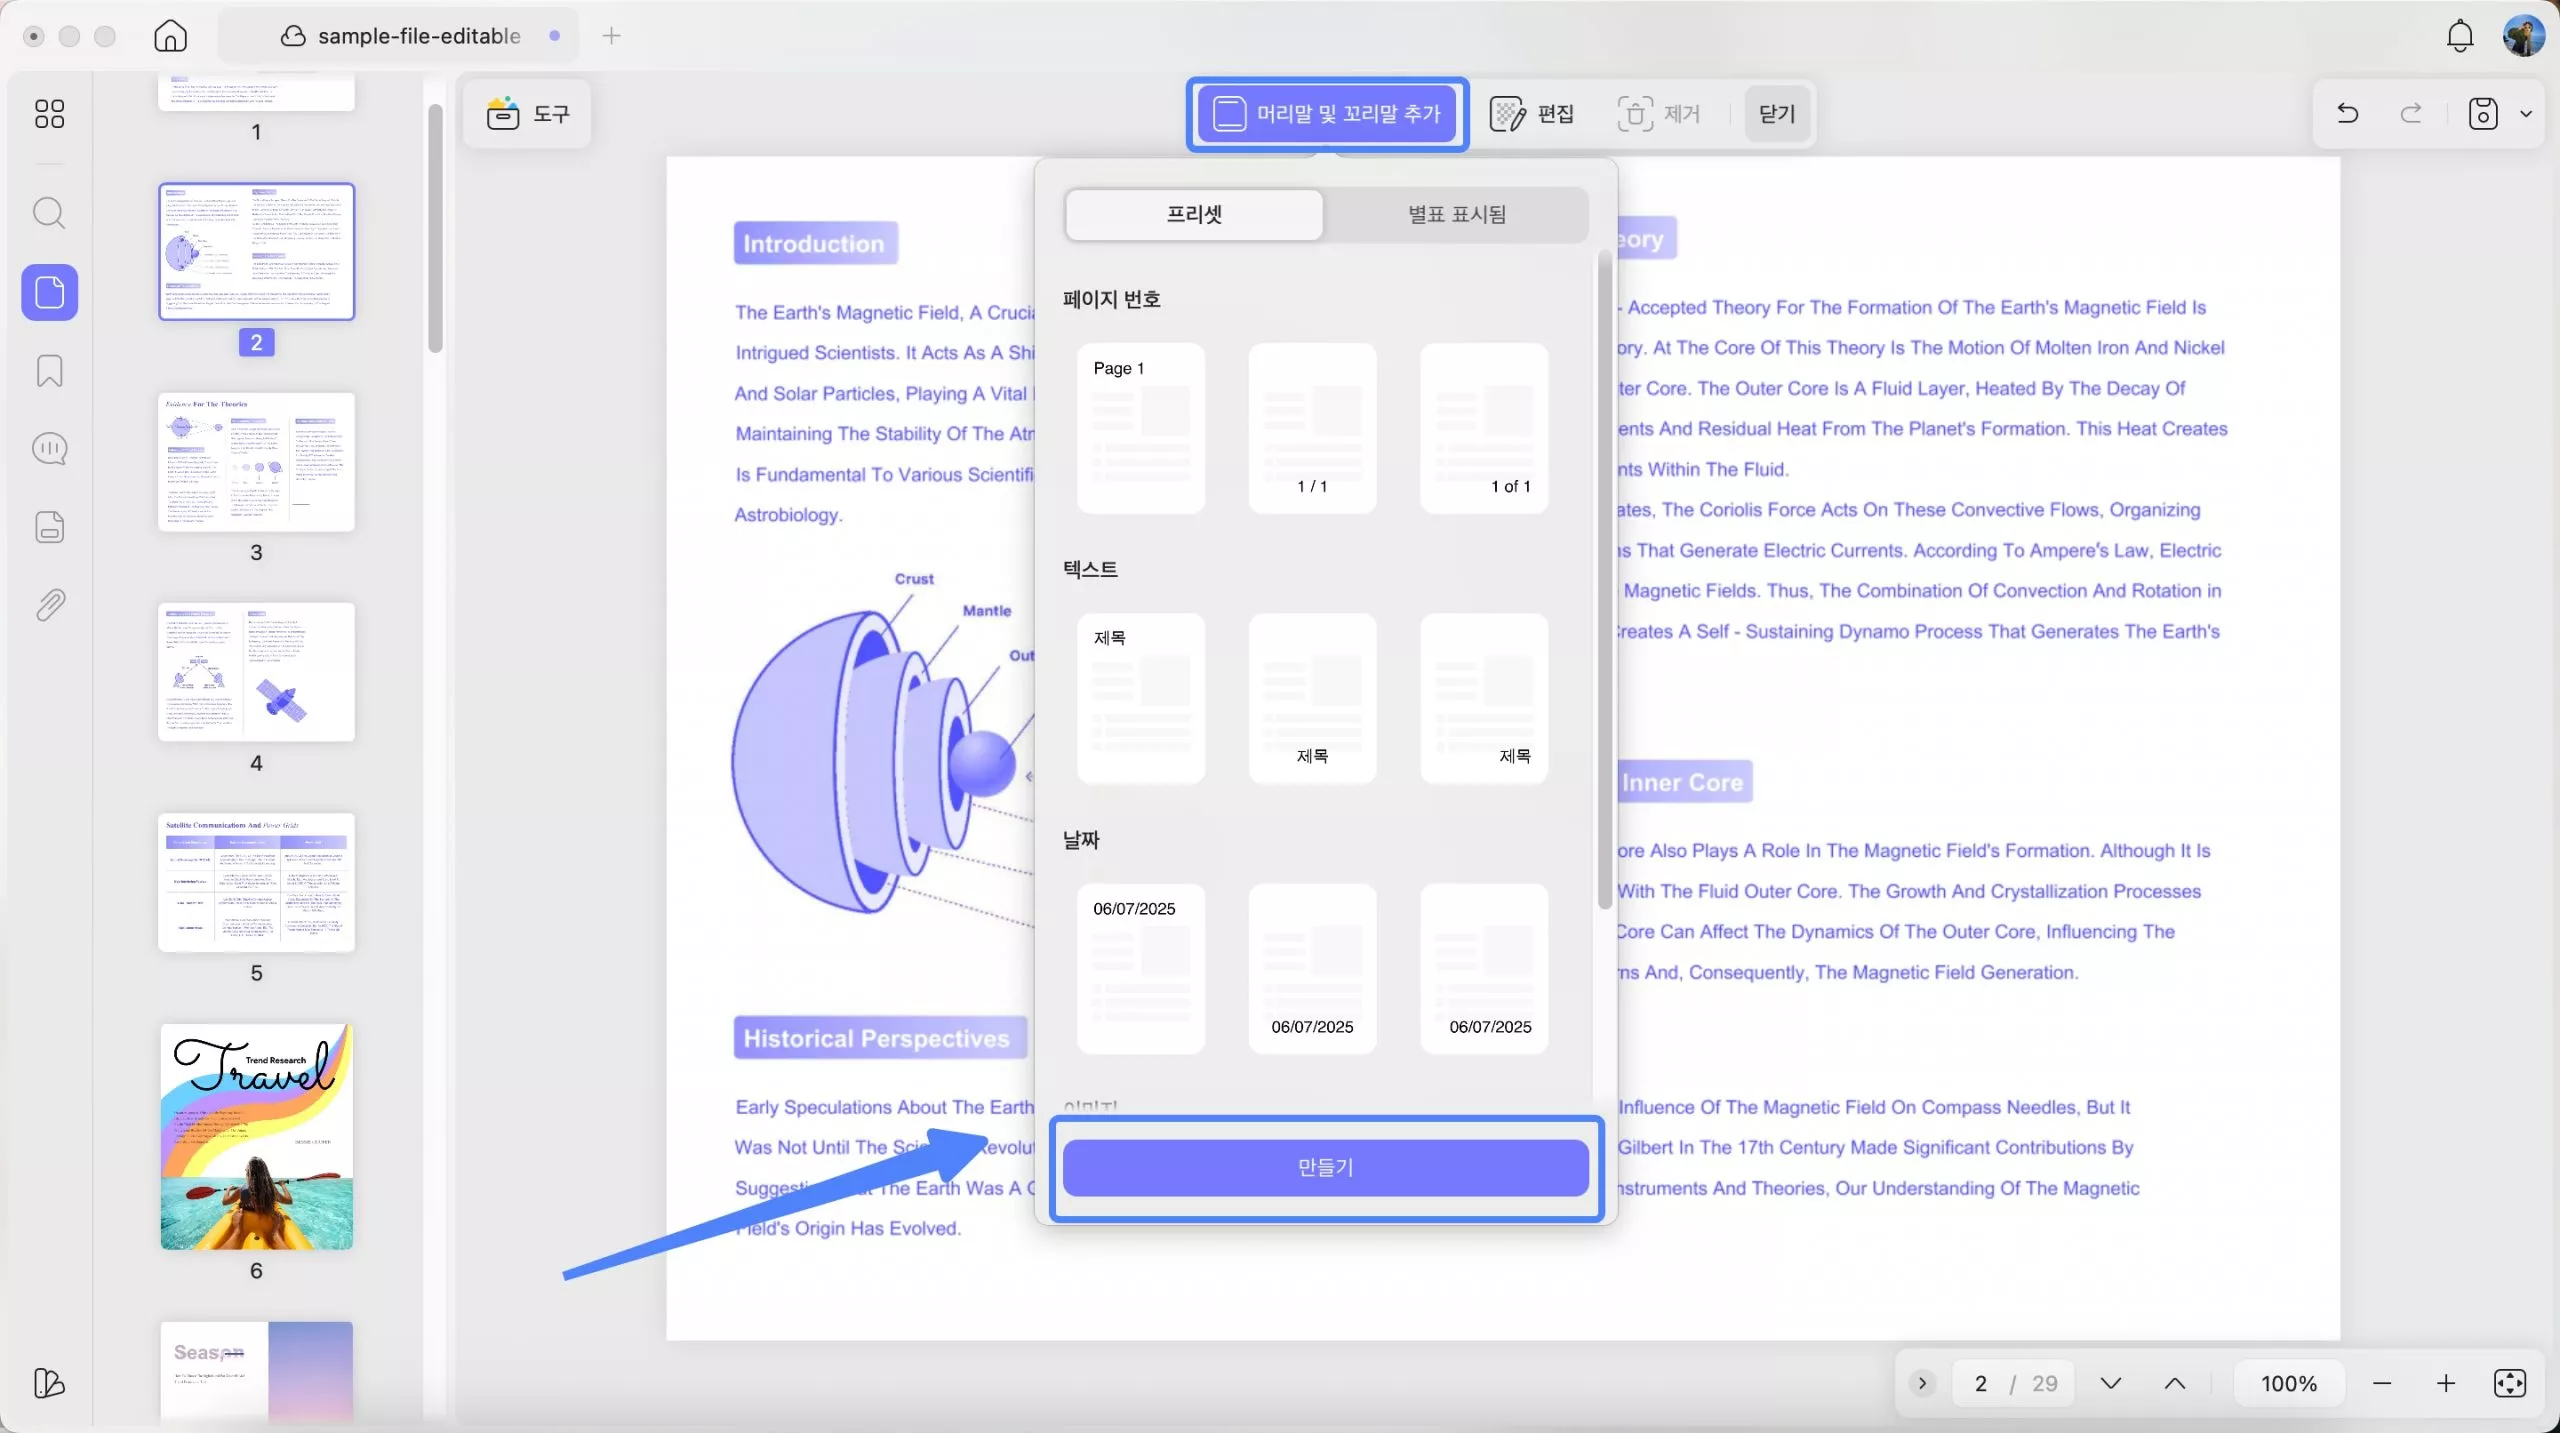Click 머리말 및 꼬리말 추가 button
Image resolution: width=2560 pixels, height=1433 pixels.
(1327, 114)
